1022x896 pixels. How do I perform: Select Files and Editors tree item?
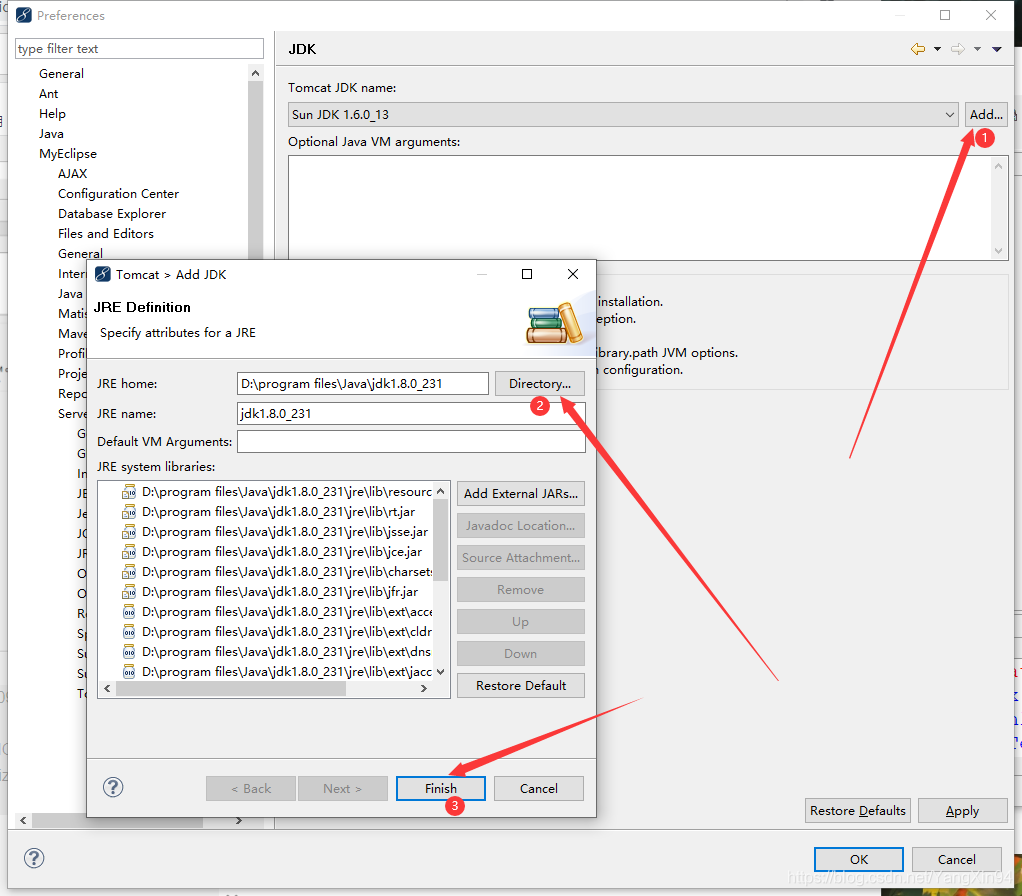click(x=106, y=233)
